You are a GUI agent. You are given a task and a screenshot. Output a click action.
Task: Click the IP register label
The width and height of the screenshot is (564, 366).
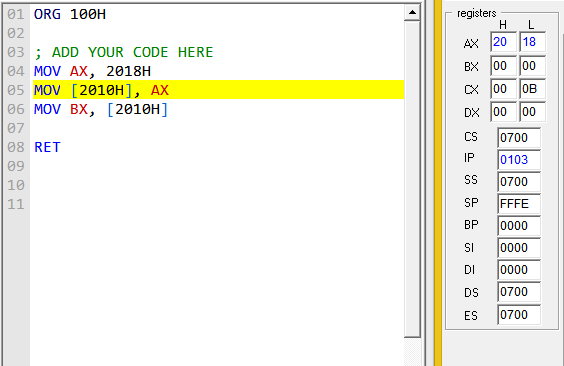469,158
